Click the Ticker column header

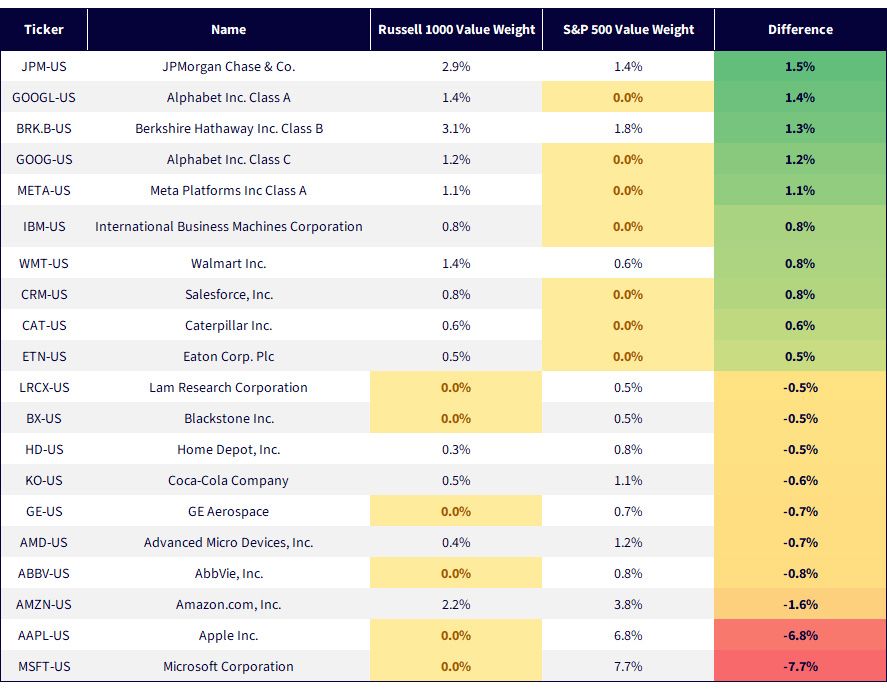[44, 29]
